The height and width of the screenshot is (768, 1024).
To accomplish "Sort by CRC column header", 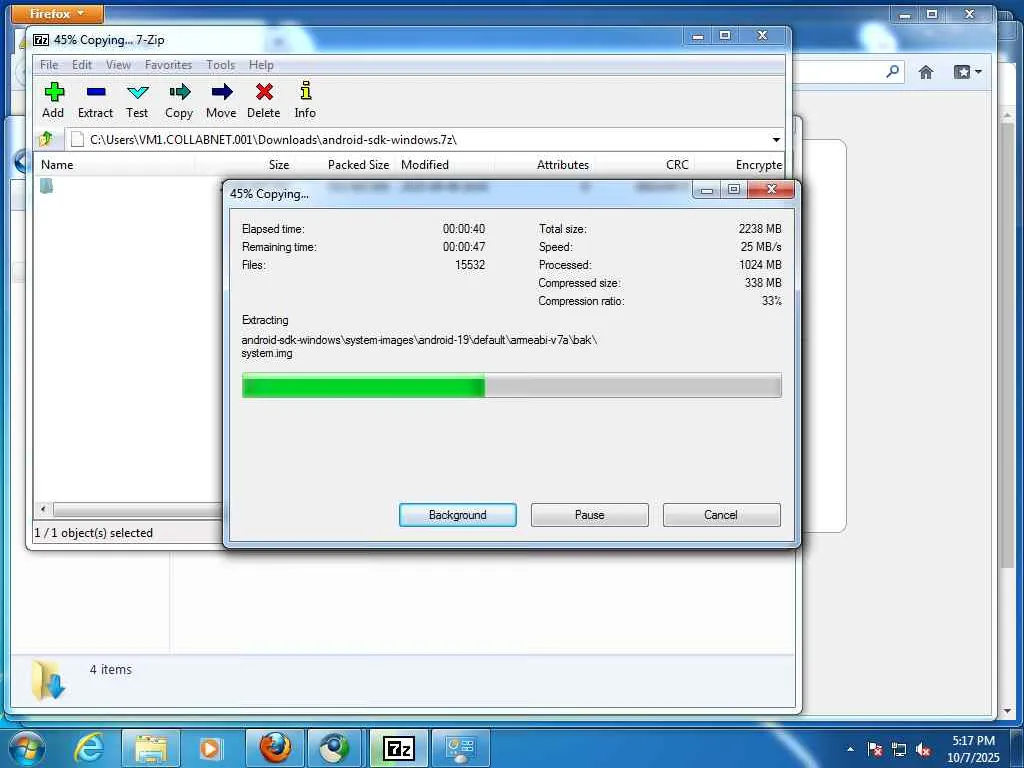I will coord(643,165).
